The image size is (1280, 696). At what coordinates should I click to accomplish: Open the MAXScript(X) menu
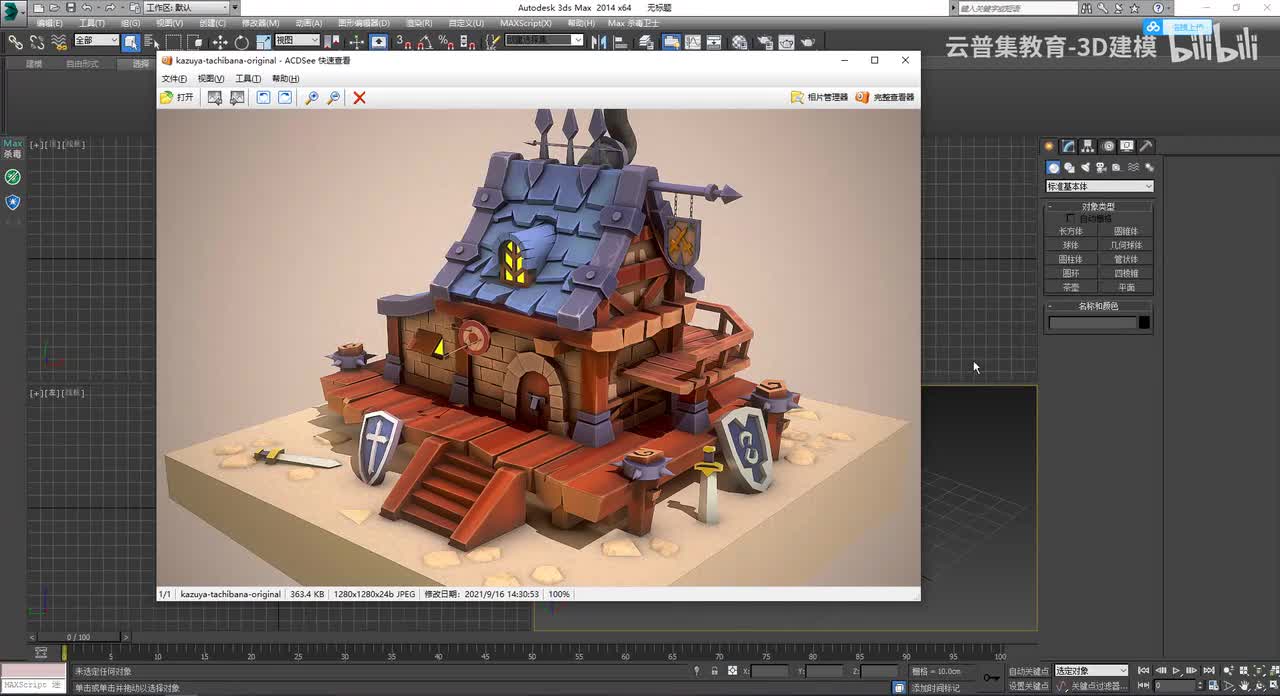pos(525,23)
